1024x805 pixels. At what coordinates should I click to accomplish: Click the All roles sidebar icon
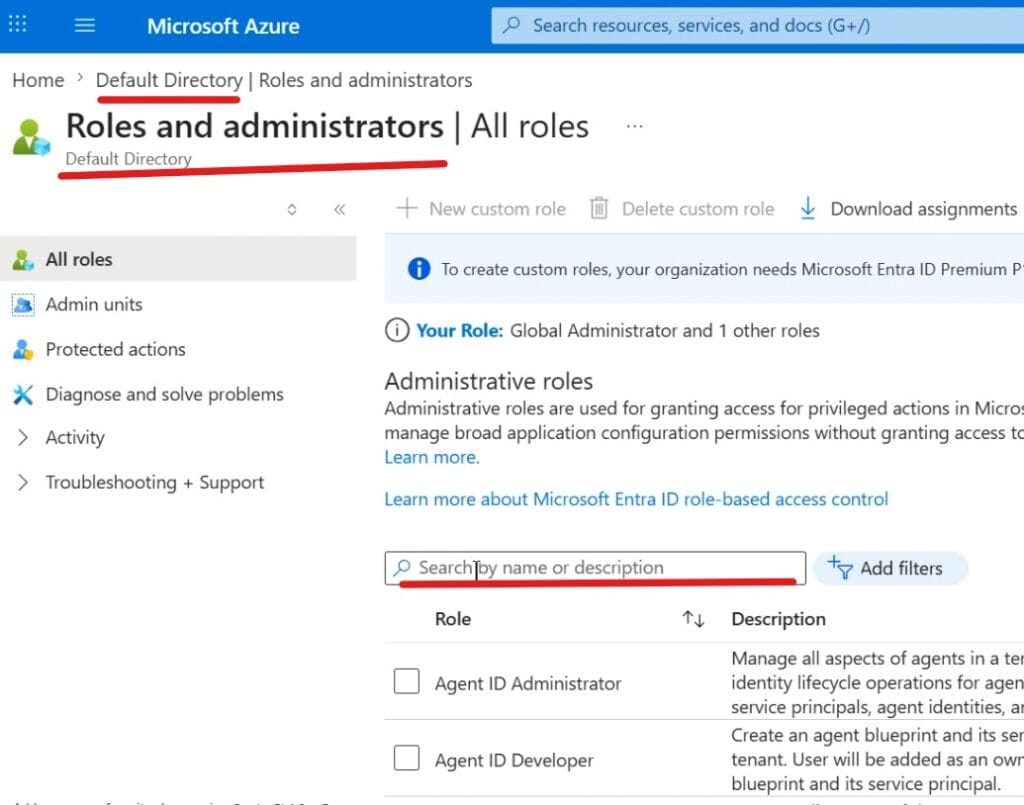coord(23,260)
